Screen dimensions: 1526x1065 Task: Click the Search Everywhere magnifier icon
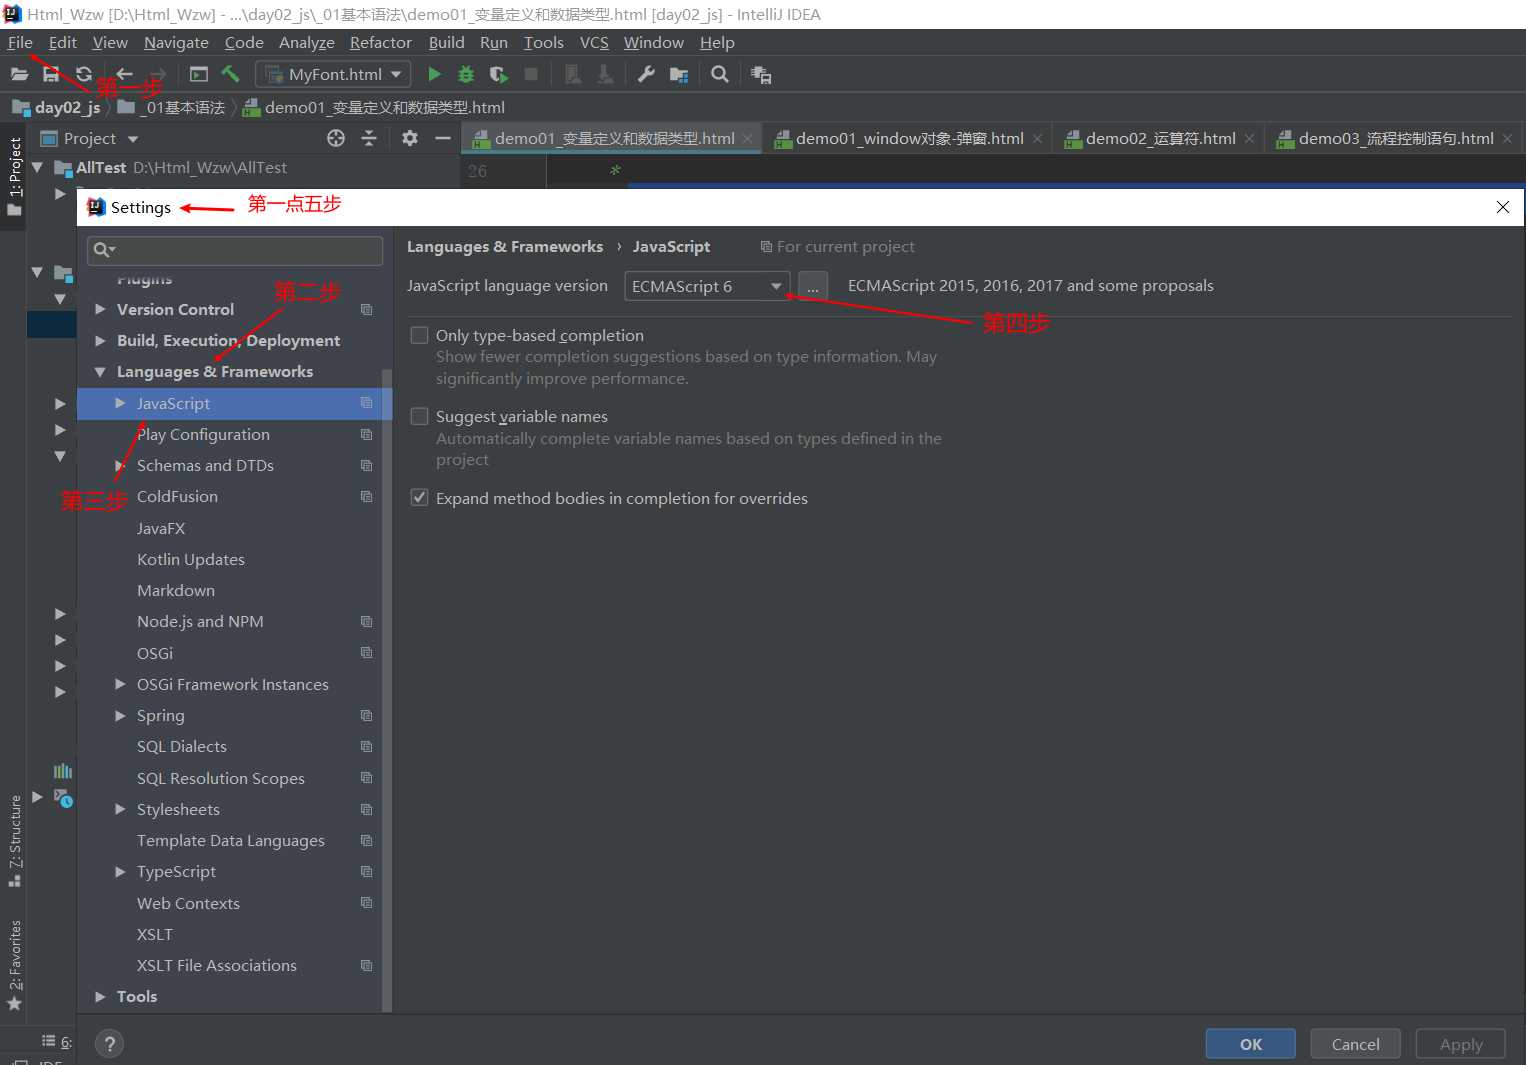click(719, 74)
